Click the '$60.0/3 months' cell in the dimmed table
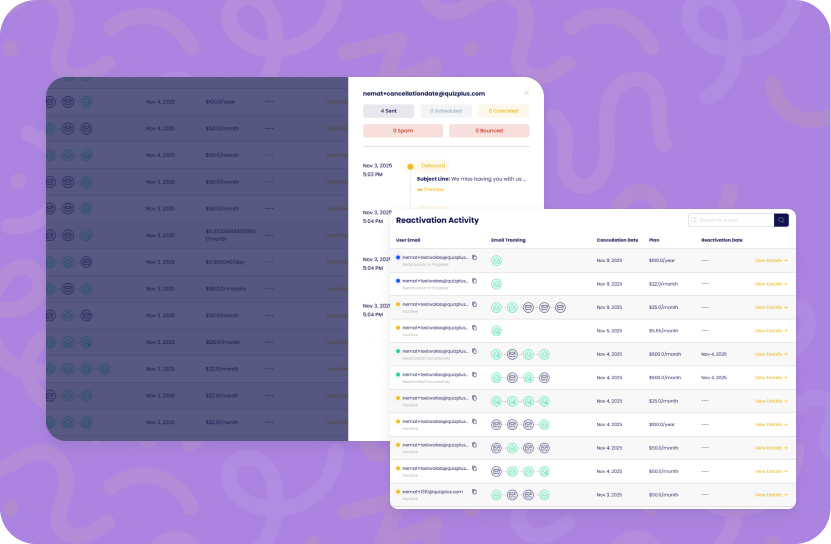Screen dimensions: 831x544 (x=226, y=289)
